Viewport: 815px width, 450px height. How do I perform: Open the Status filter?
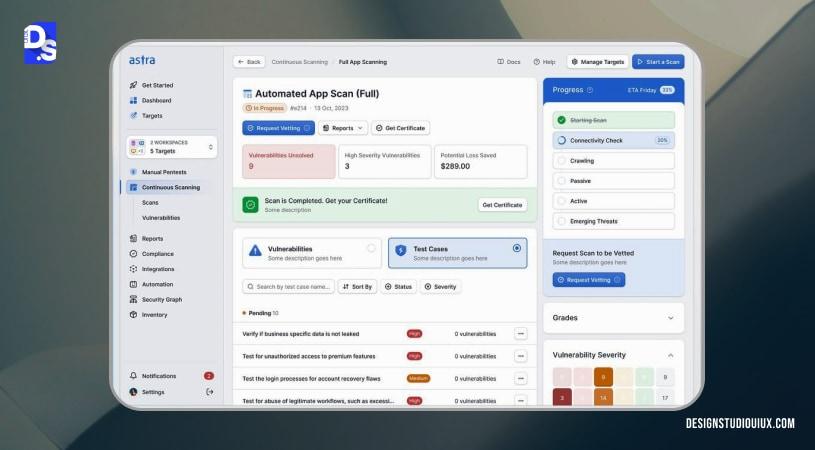coord(399,286)
